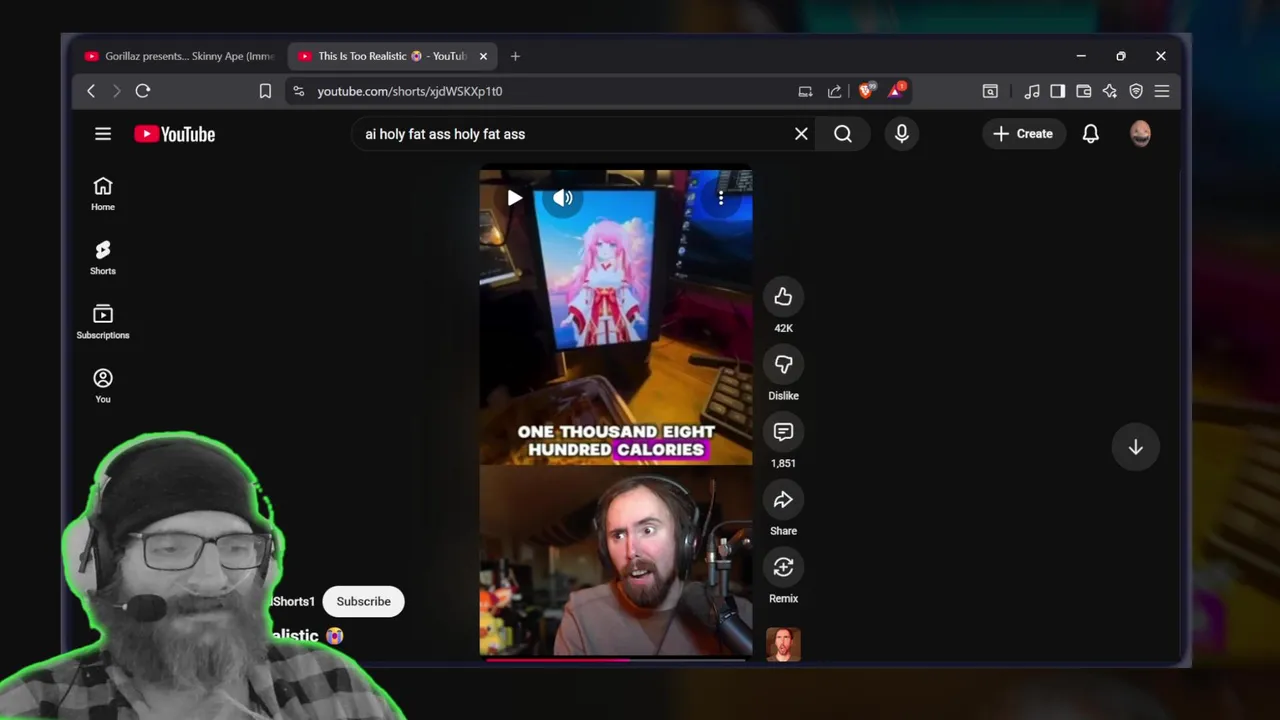Bookmark this page
1280x720 pixels.
point(265,91)
